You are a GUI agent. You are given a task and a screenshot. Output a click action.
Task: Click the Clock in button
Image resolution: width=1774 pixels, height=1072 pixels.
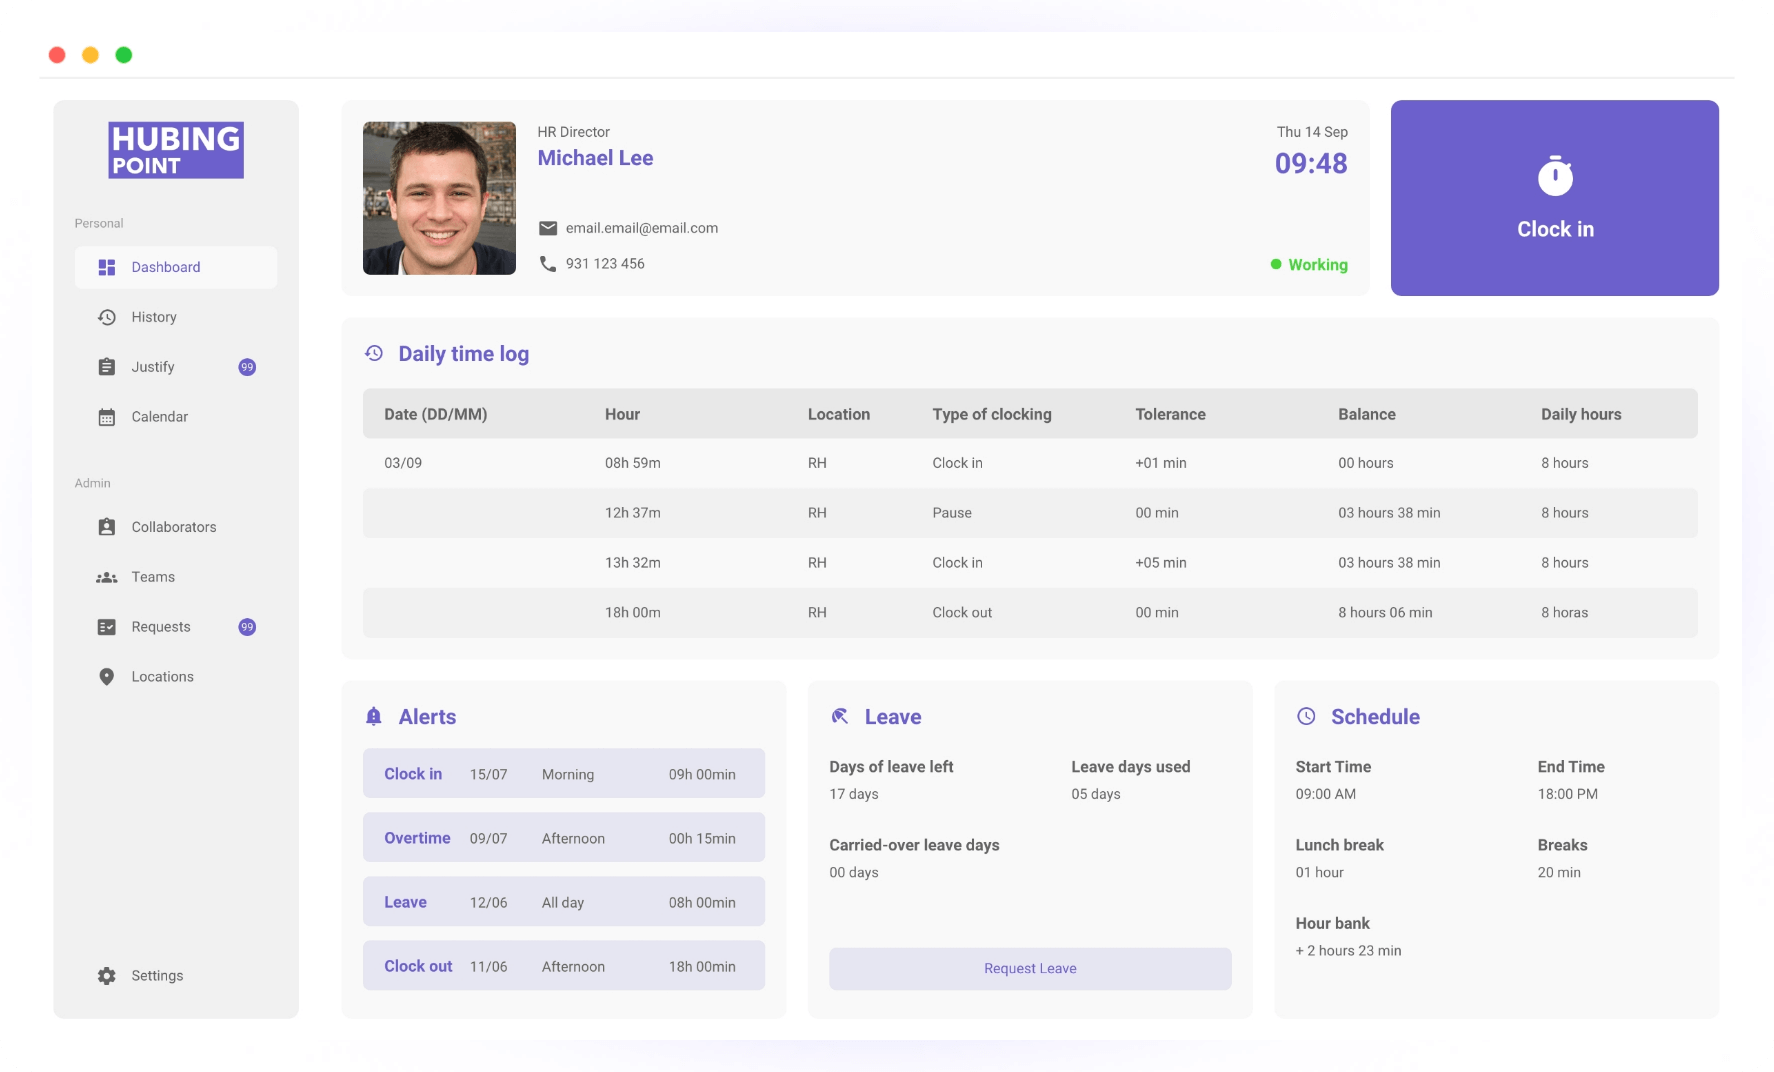(x=1555, y=198)
